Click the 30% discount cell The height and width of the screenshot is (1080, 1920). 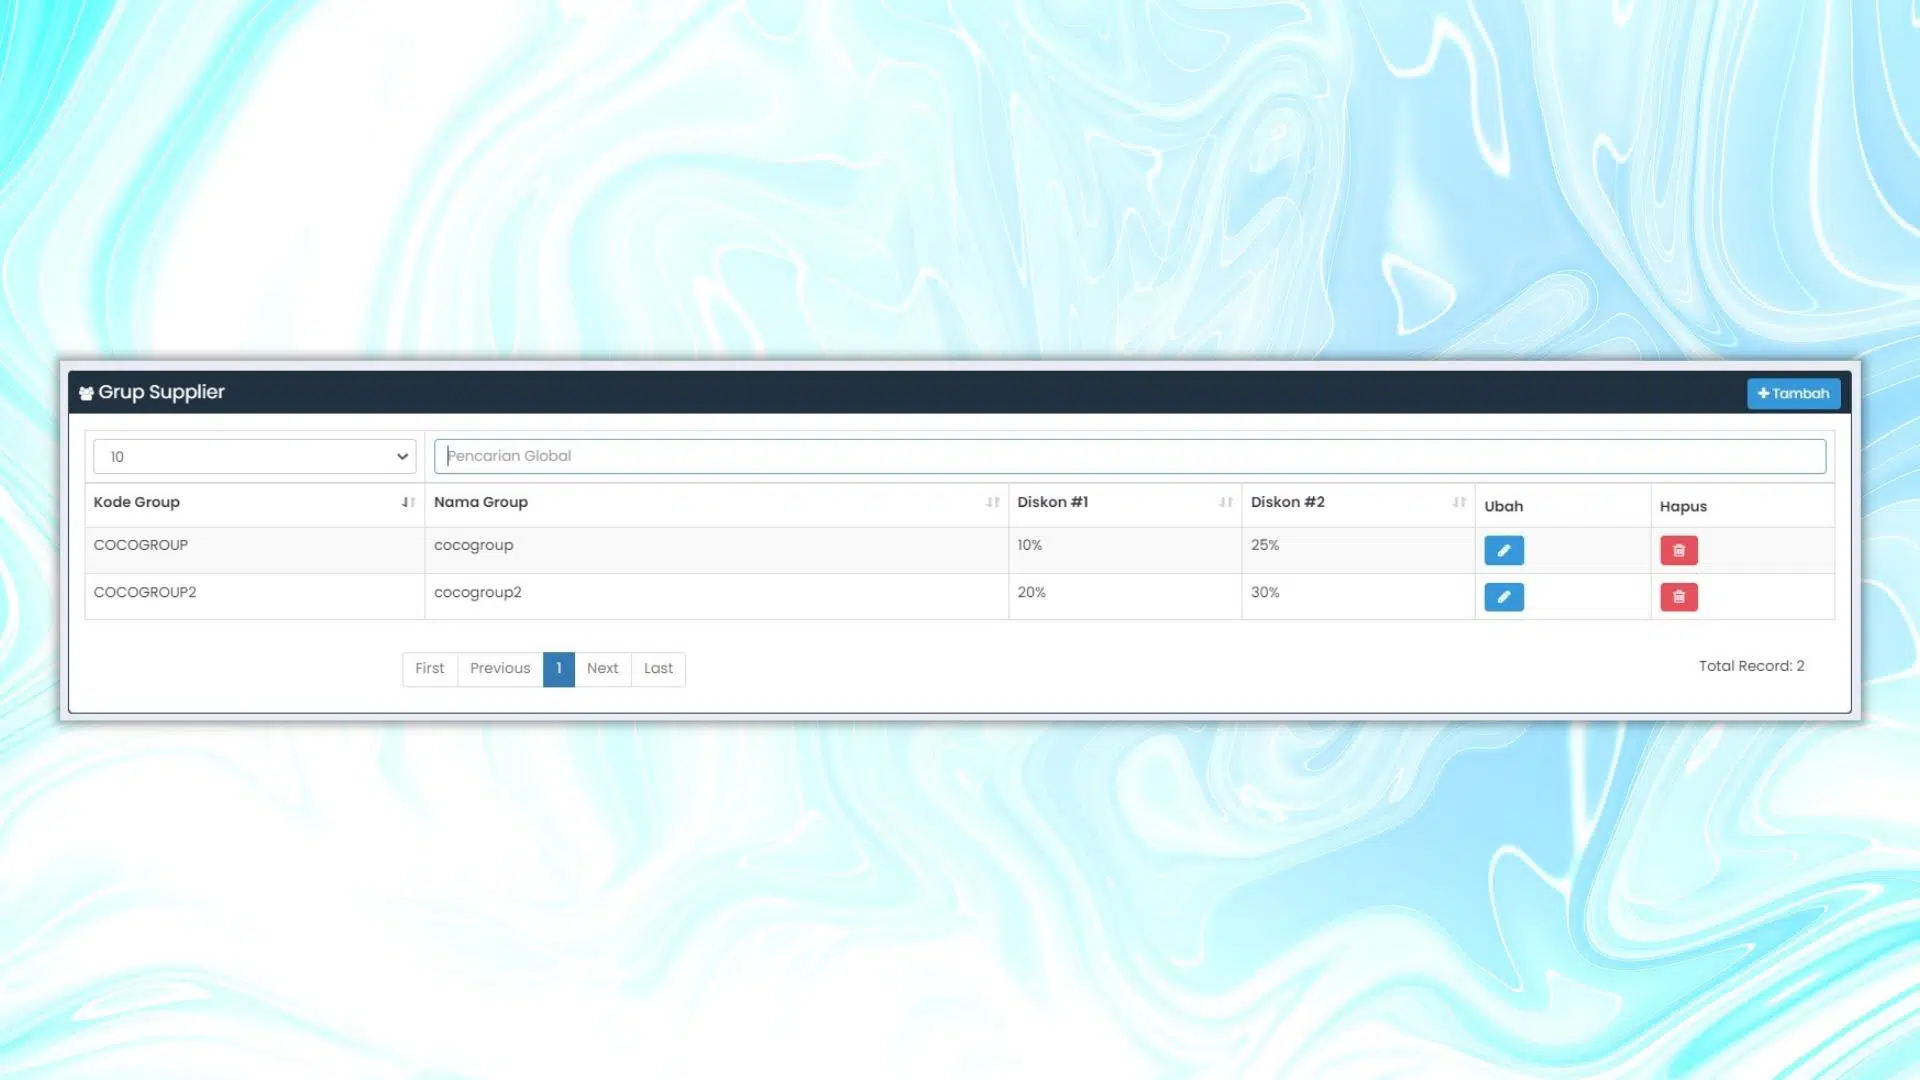(1358, 597)
